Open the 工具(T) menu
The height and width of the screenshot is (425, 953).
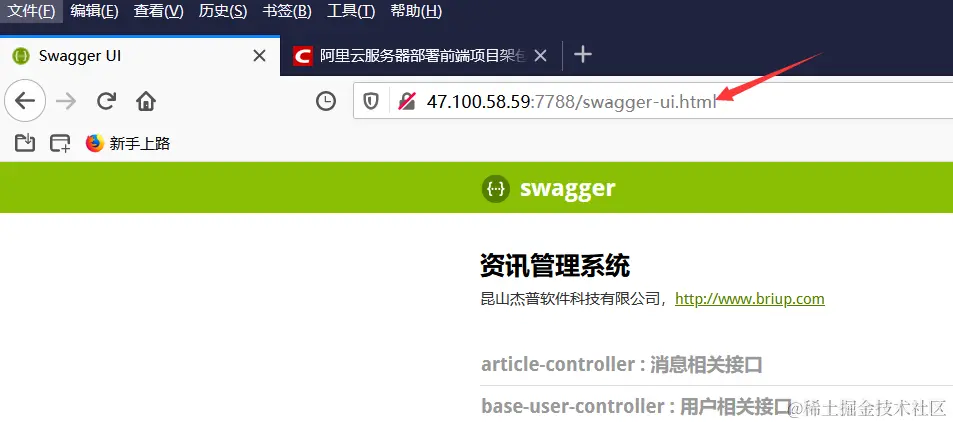click(351, 11)
